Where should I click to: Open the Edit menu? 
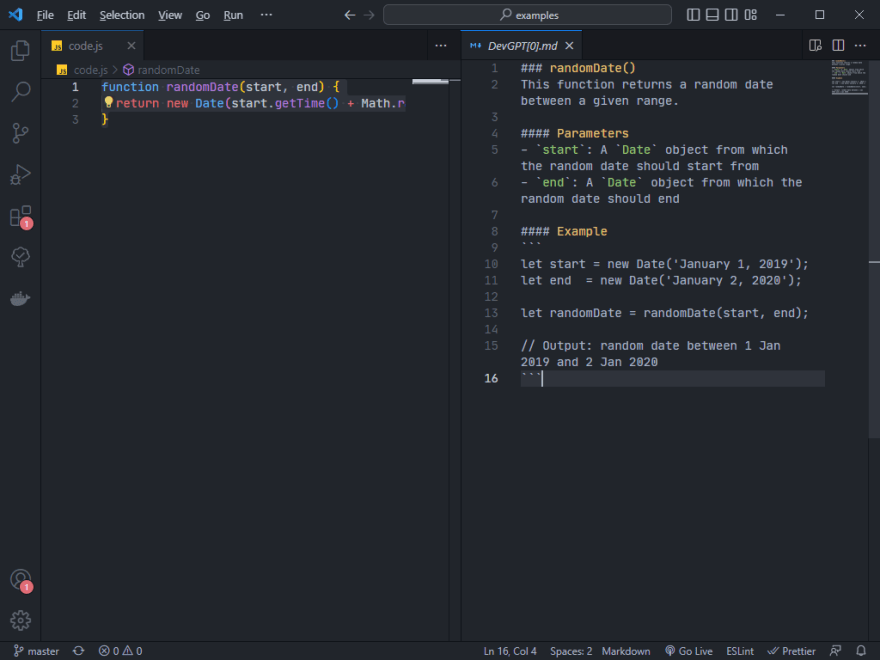point(76,15)
